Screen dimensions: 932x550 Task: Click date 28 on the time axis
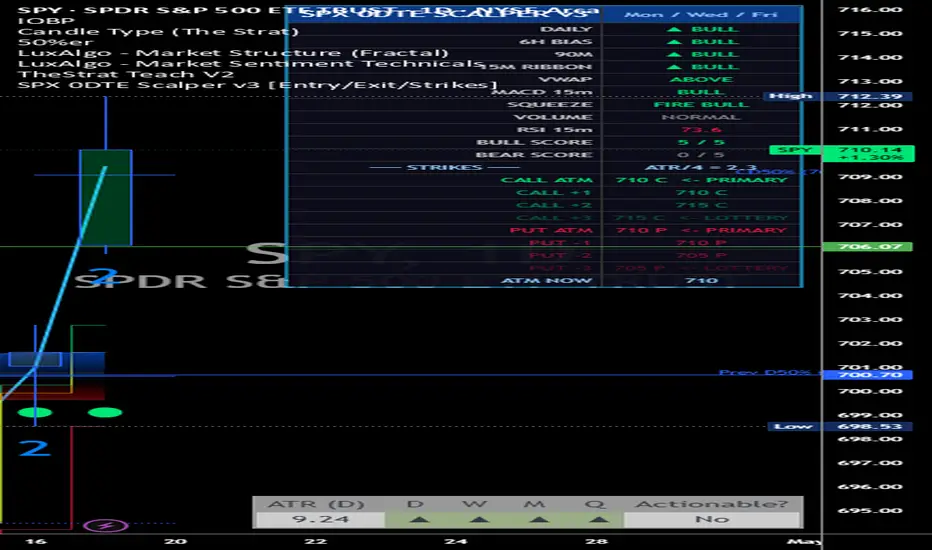596,541
